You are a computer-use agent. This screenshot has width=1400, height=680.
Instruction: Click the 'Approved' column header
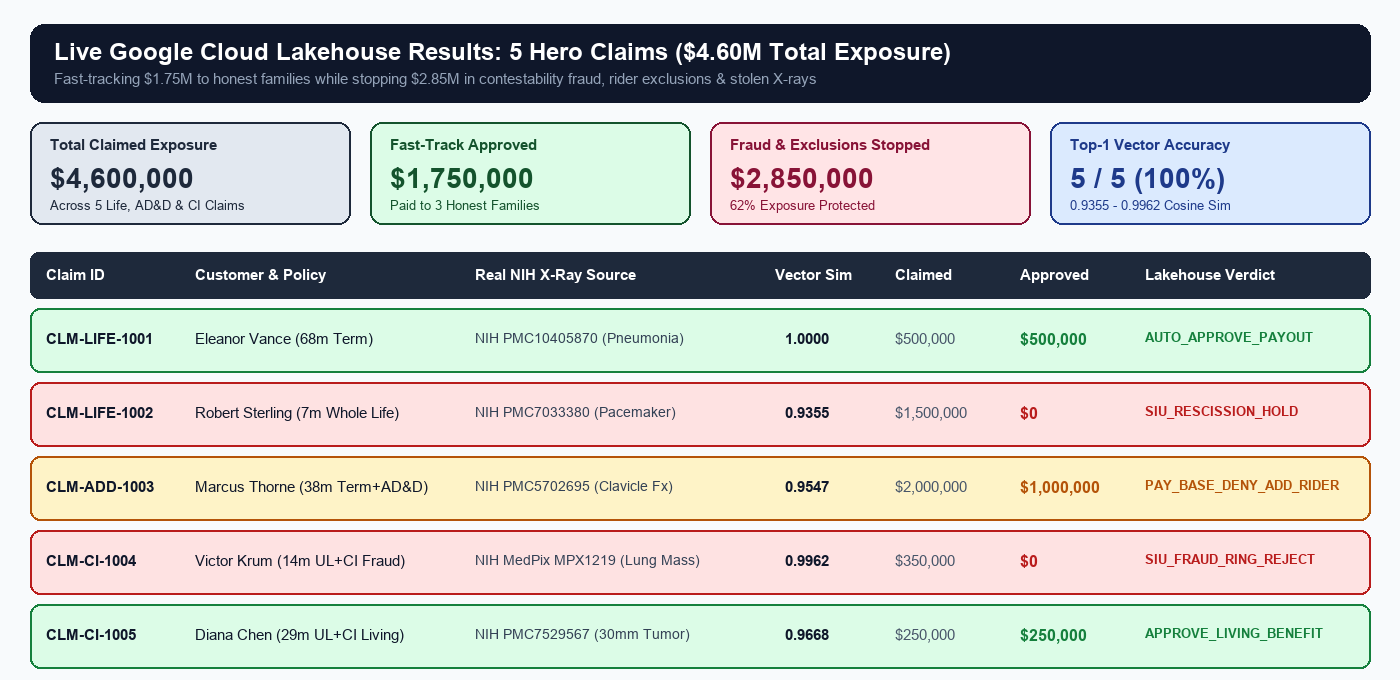(x=1054, y=275)
